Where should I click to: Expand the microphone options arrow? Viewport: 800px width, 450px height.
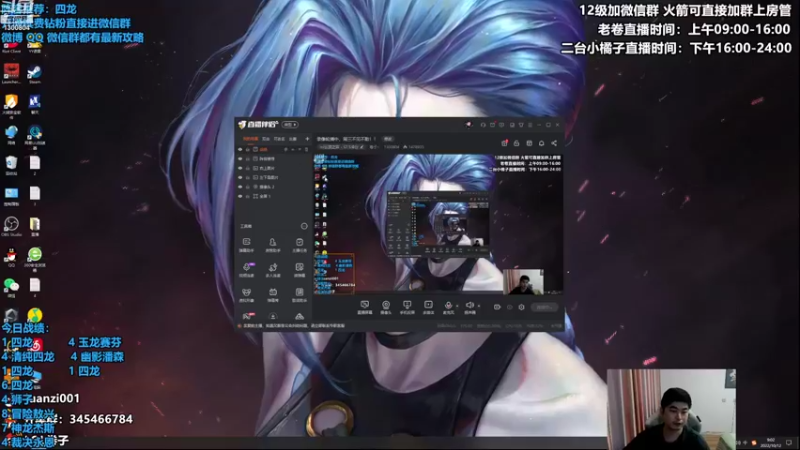457,306
